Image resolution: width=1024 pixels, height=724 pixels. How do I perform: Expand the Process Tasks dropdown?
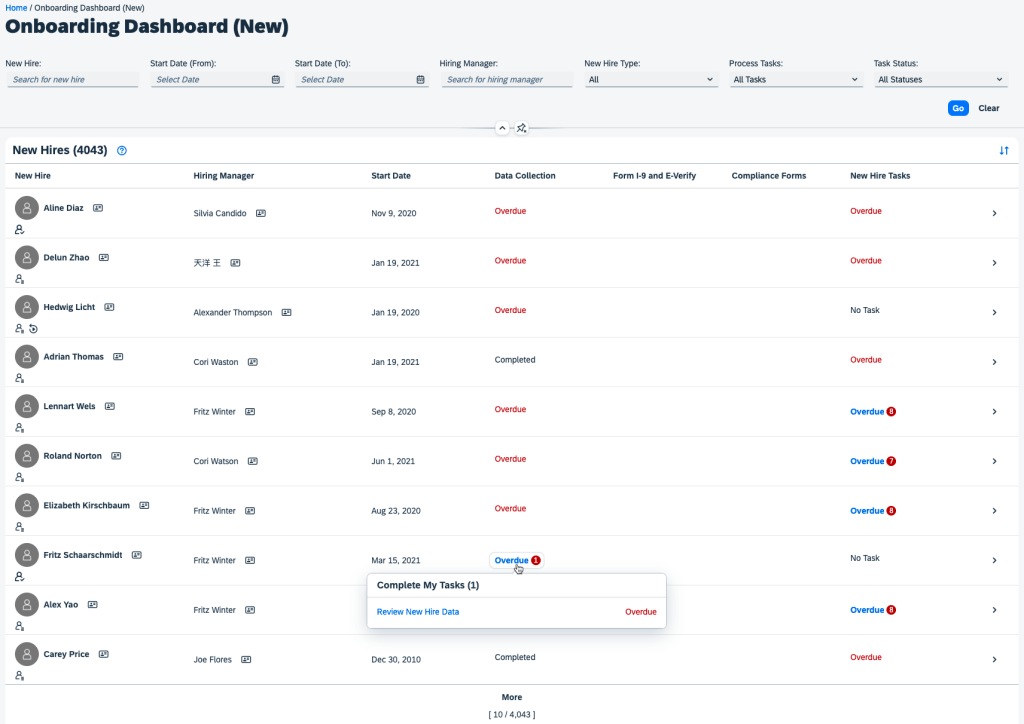796,80
